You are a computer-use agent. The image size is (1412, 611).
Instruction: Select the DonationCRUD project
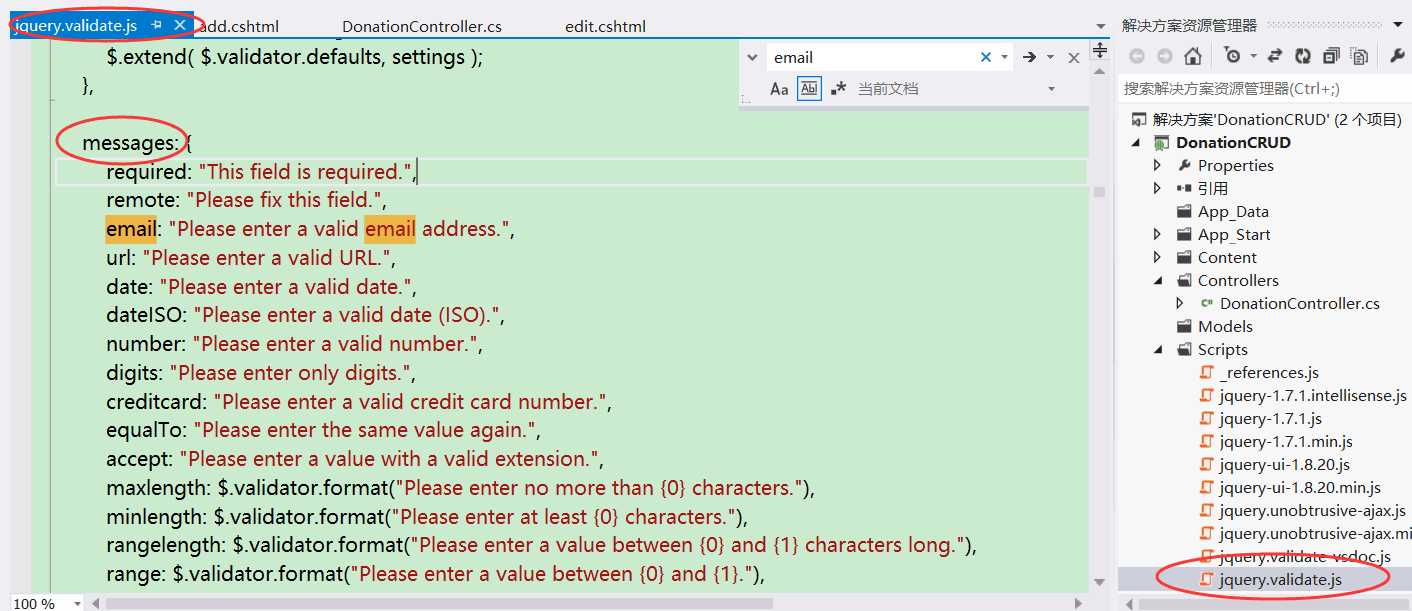click(x=1233, y=142)
